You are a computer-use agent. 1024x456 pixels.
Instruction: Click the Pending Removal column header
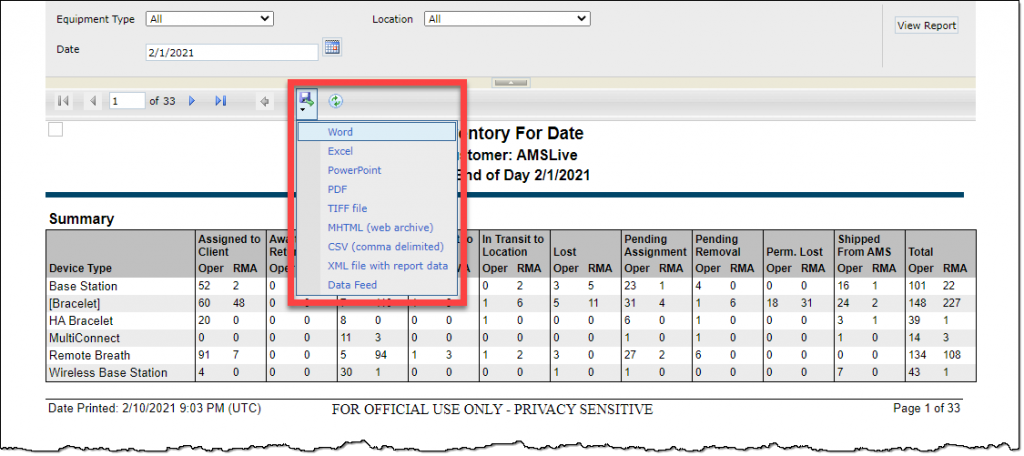tap(718, 245)
